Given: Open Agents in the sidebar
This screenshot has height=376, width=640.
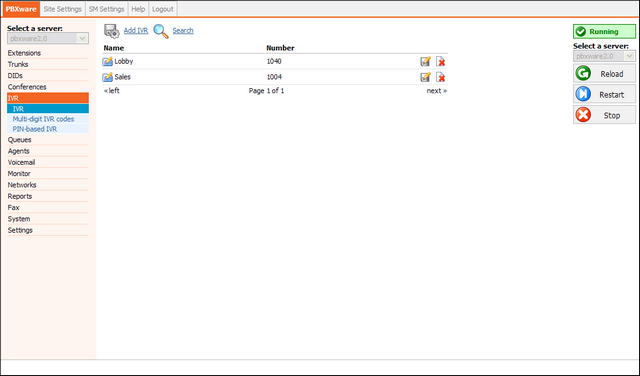Looking at the screenshot, I should coord(48,151).
